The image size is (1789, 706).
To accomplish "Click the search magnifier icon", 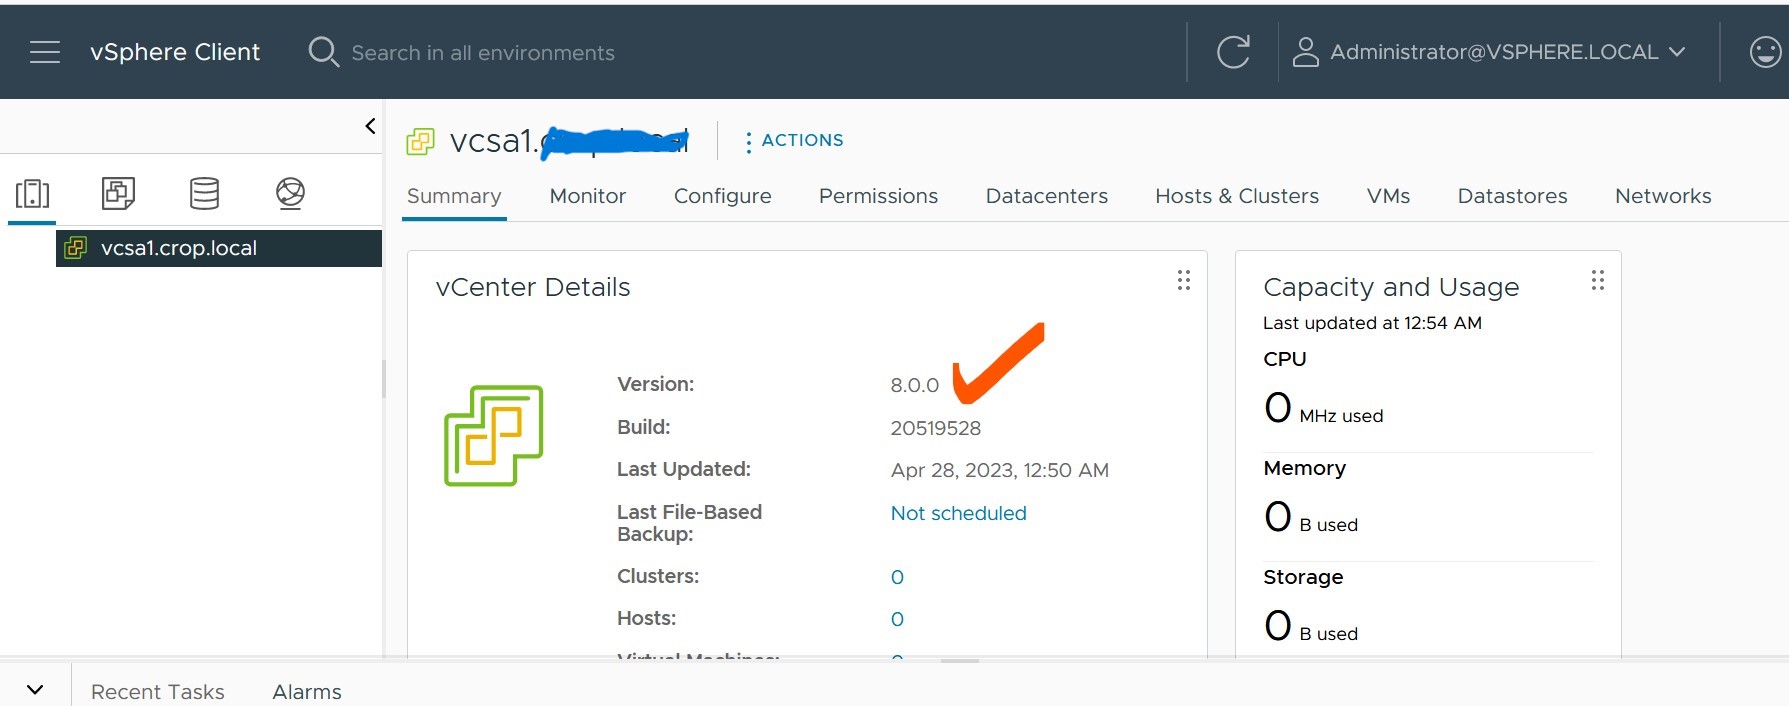I will tap(323, 52).
